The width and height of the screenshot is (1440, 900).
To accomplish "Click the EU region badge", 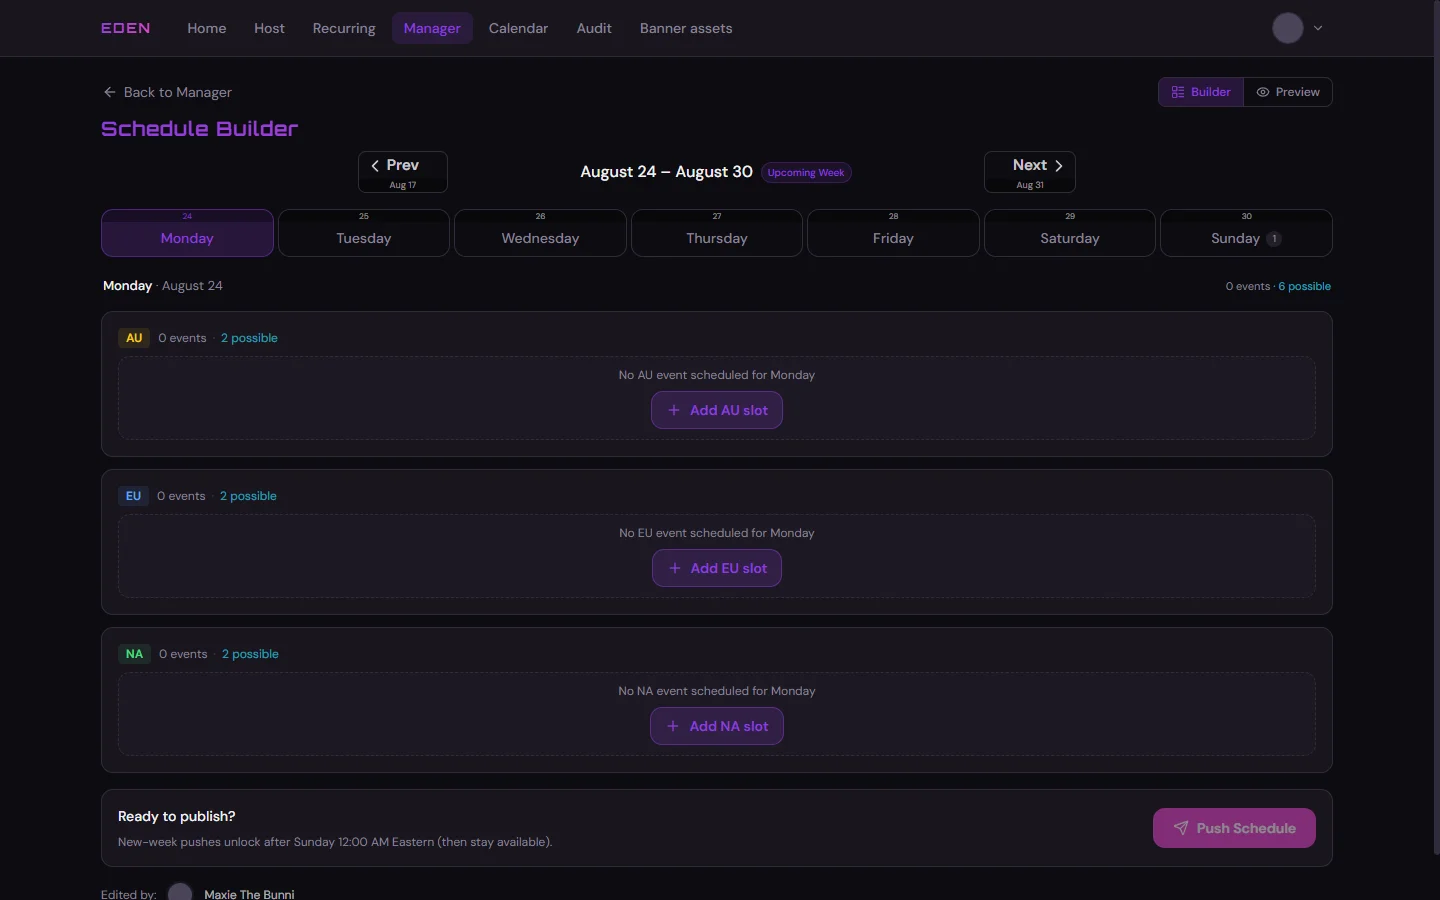I will coord(133,496).
